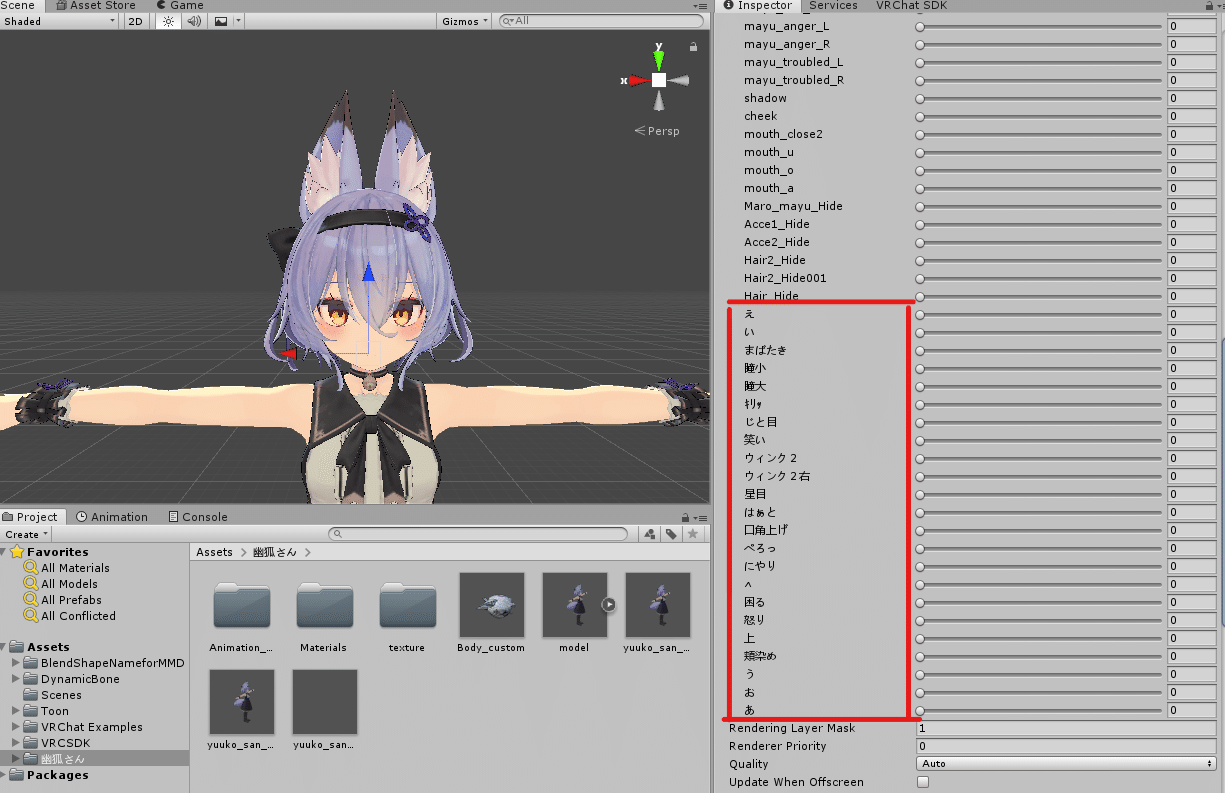Open the texture folder thumbnail
Image resolution: width=1225 pixels, height=793 pixels.
(x=407, y=605)
